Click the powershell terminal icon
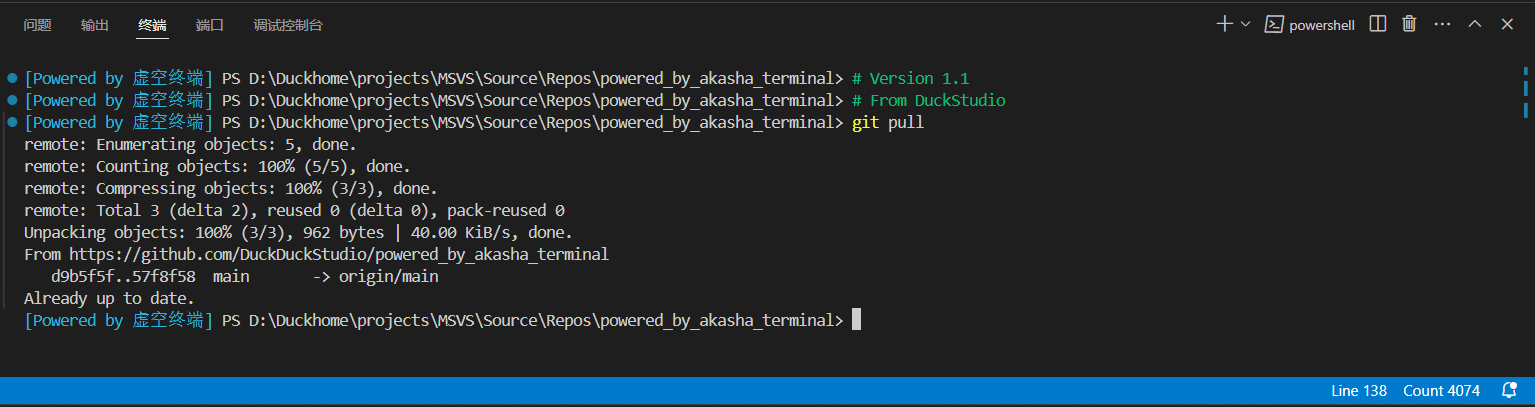The width and height of the screenshot is (1535, 407). click(x=1274, y=24)
